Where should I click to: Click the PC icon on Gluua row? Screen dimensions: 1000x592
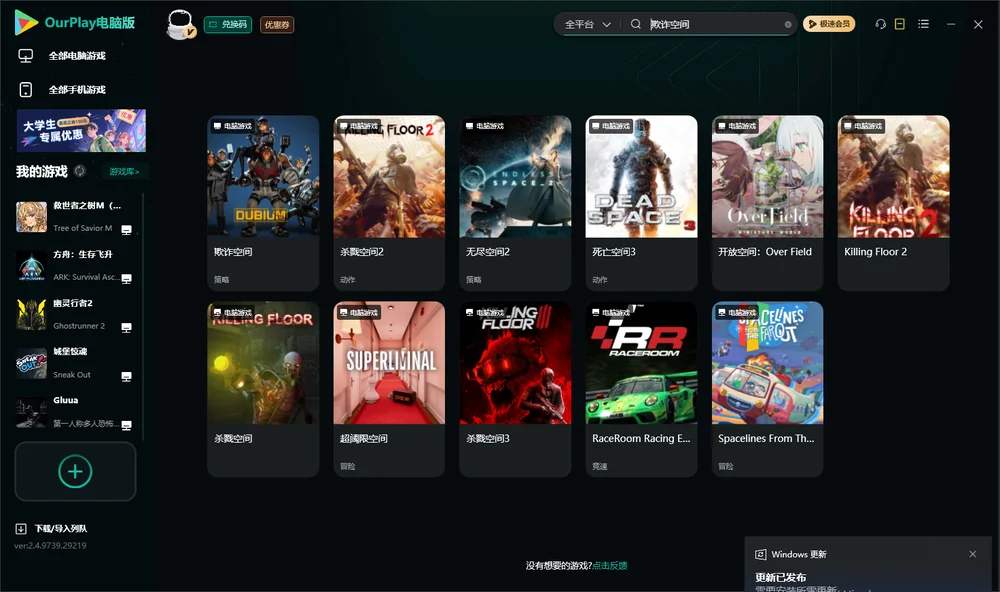pyautogui.click(x=126, y=426)
